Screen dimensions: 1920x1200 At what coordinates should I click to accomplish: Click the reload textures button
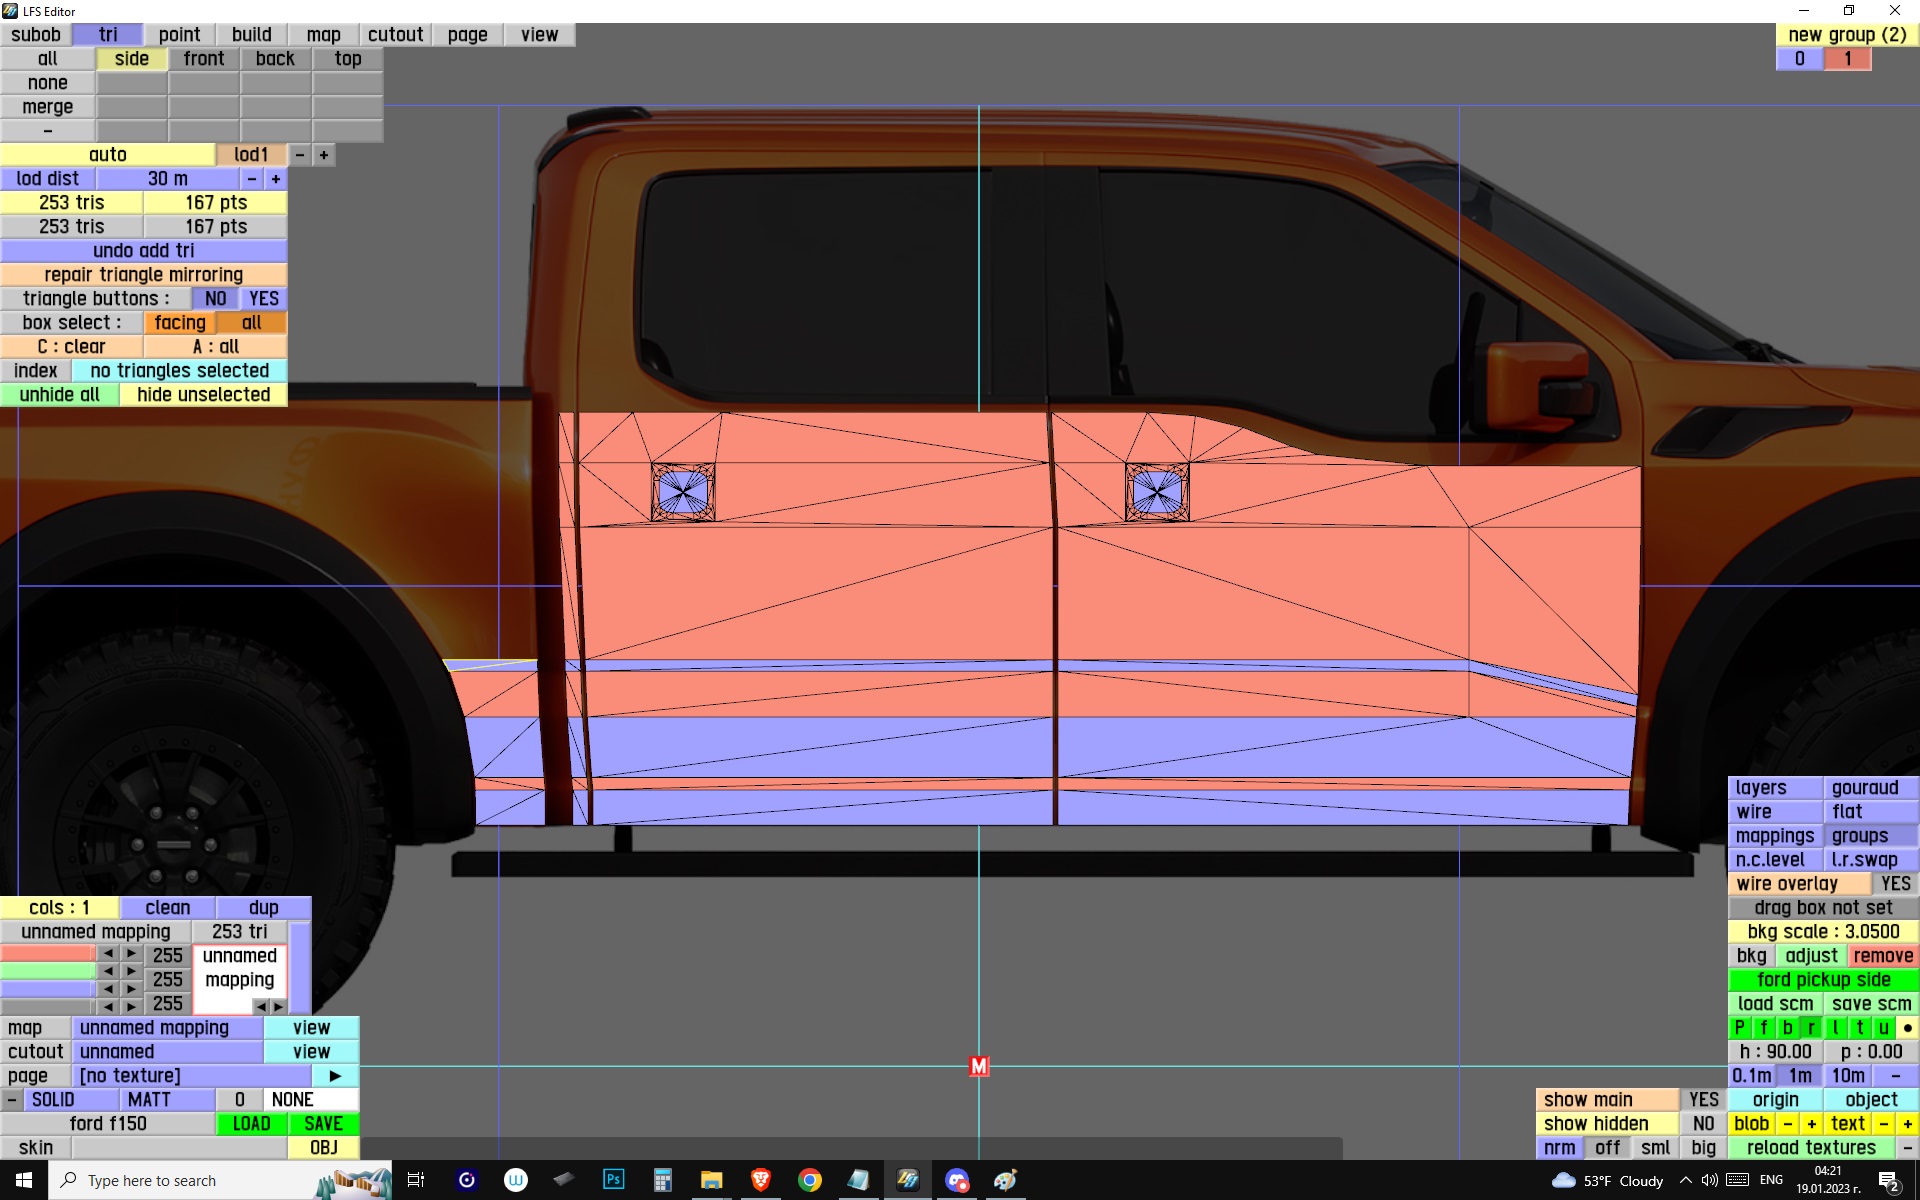(1811, 1148)
